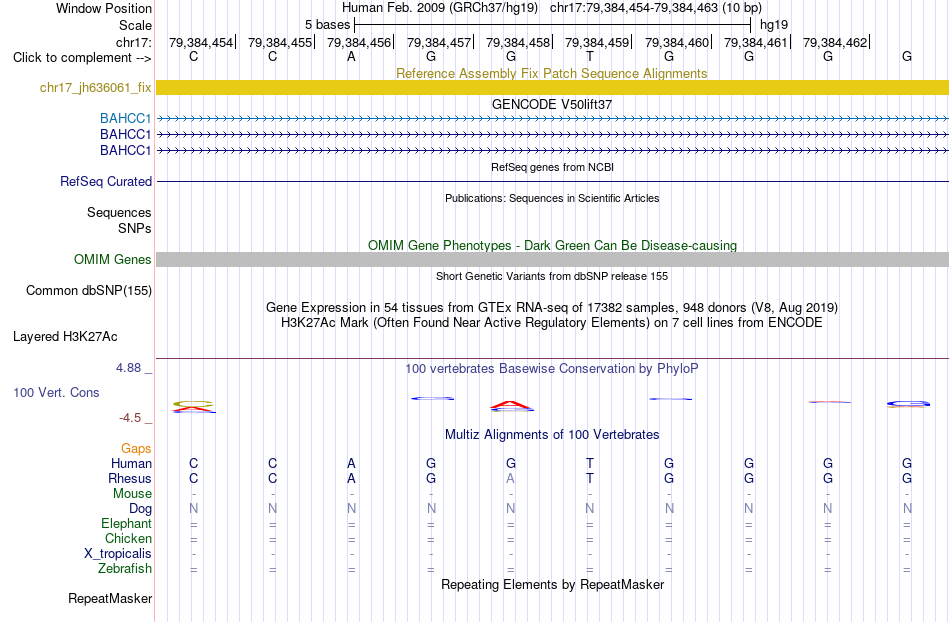The height and width of the screenshot is (622, 950).
Task: Select the X_tropicalis species label
Action: coord(118,554)
